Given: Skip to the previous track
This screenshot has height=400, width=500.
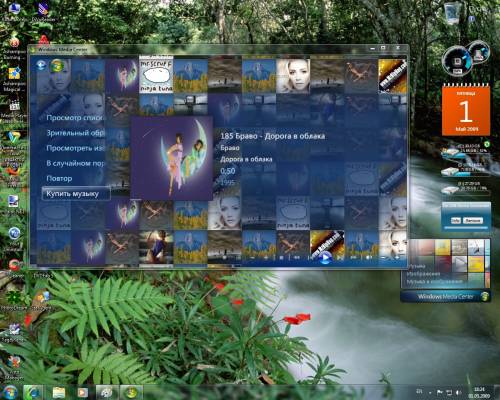Looking at the screenshot, I should [x=311, y=258].
